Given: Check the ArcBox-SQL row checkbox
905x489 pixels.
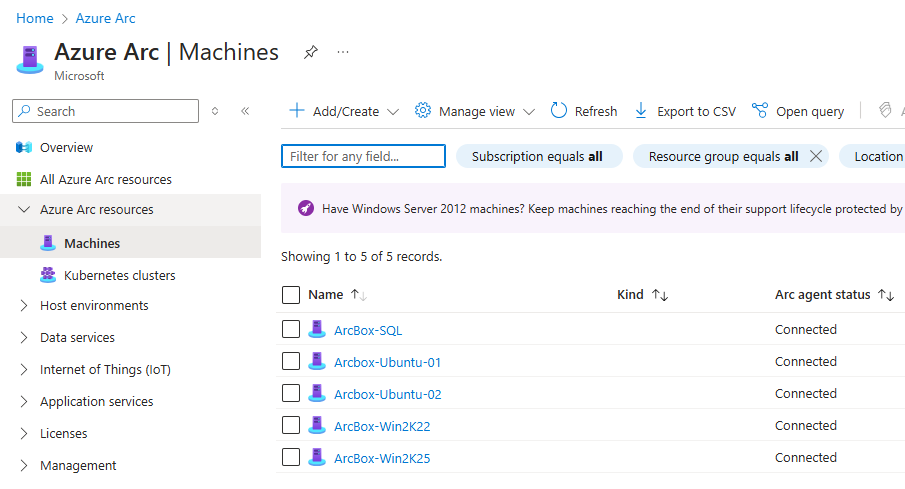Looking at the screenshot, I should point(291,329).
